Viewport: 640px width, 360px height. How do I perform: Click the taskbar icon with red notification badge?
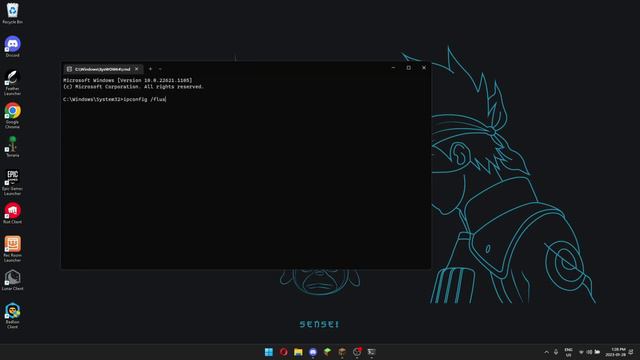[x=357, y=352]
